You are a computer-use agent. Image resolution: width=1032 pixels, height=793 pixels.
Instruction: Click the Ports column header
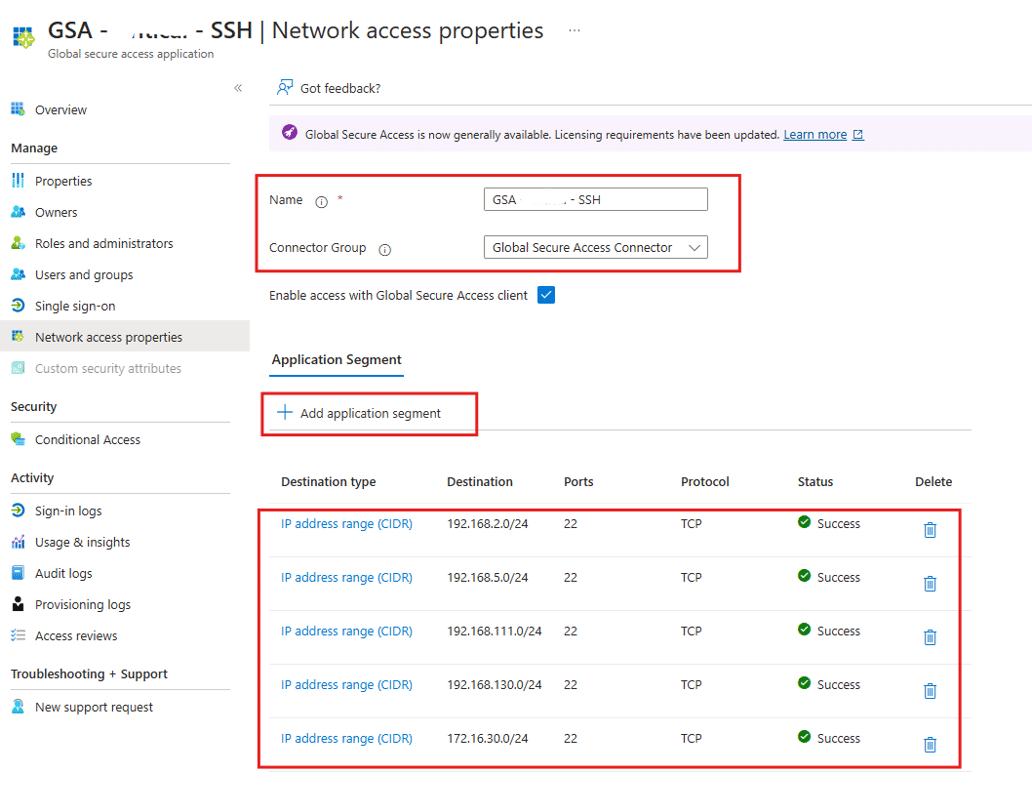pyautogui.click(x=579, y=482)
